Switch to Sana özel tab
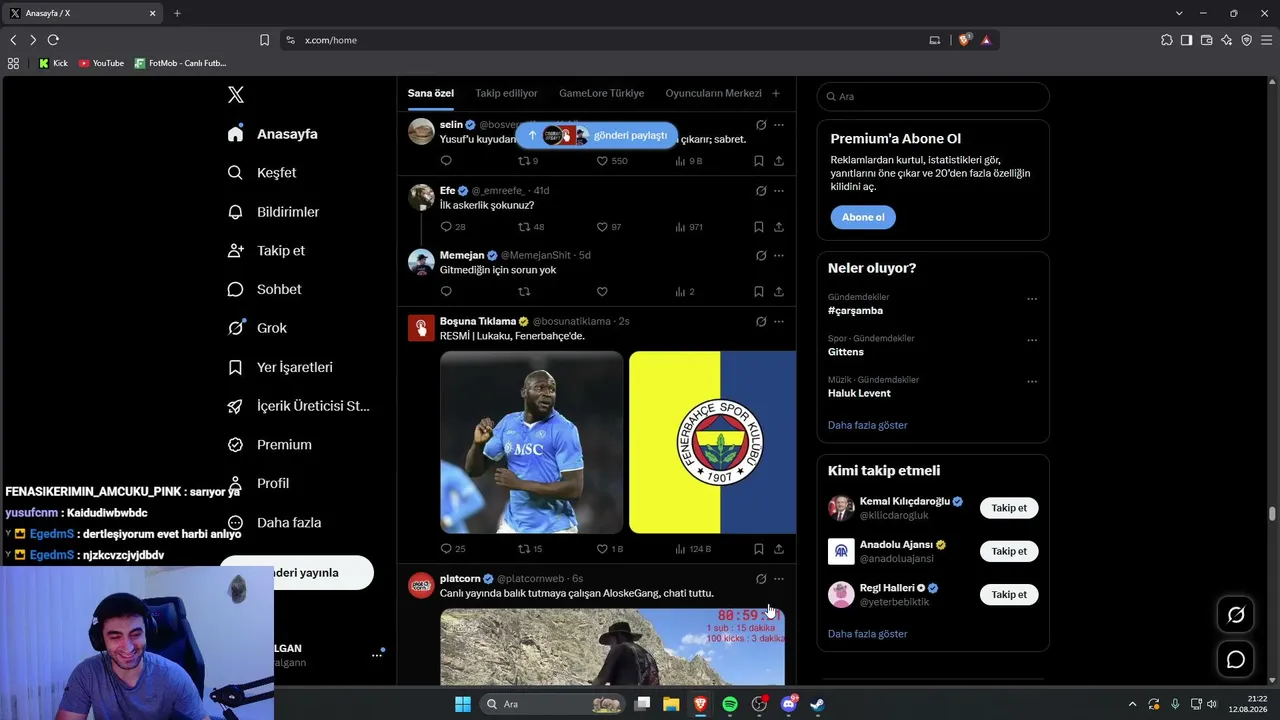 coord(431,93)
